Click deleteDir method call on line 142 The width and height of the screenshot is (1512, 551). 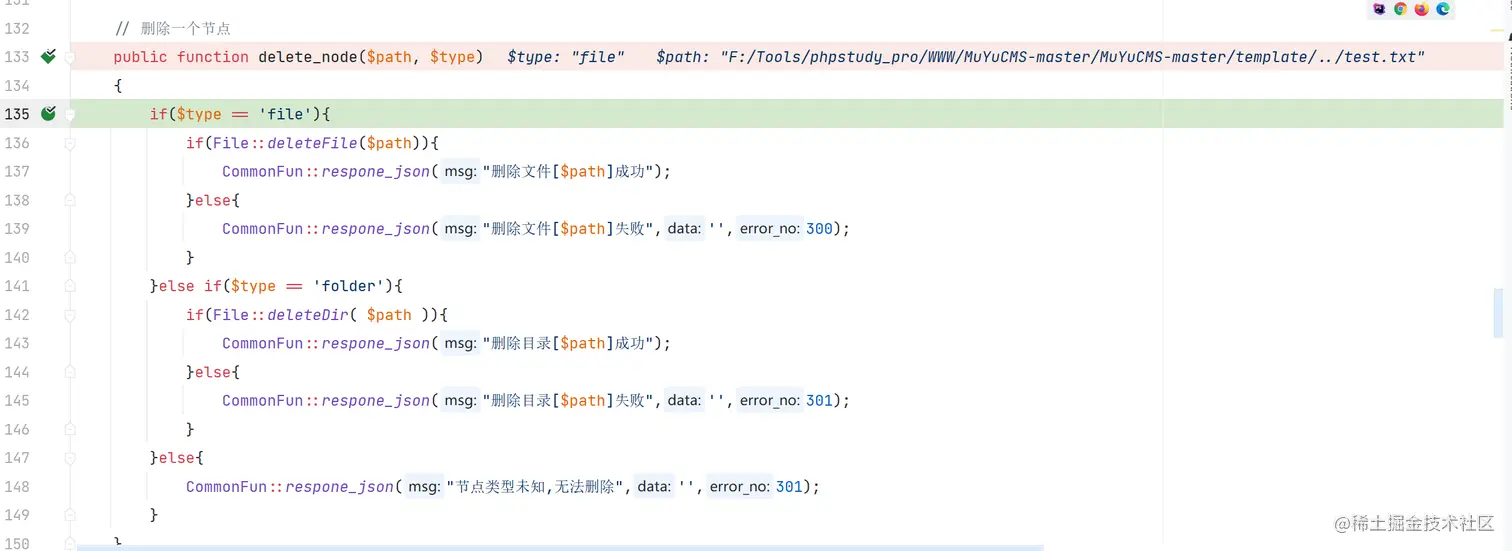(308, 315)
